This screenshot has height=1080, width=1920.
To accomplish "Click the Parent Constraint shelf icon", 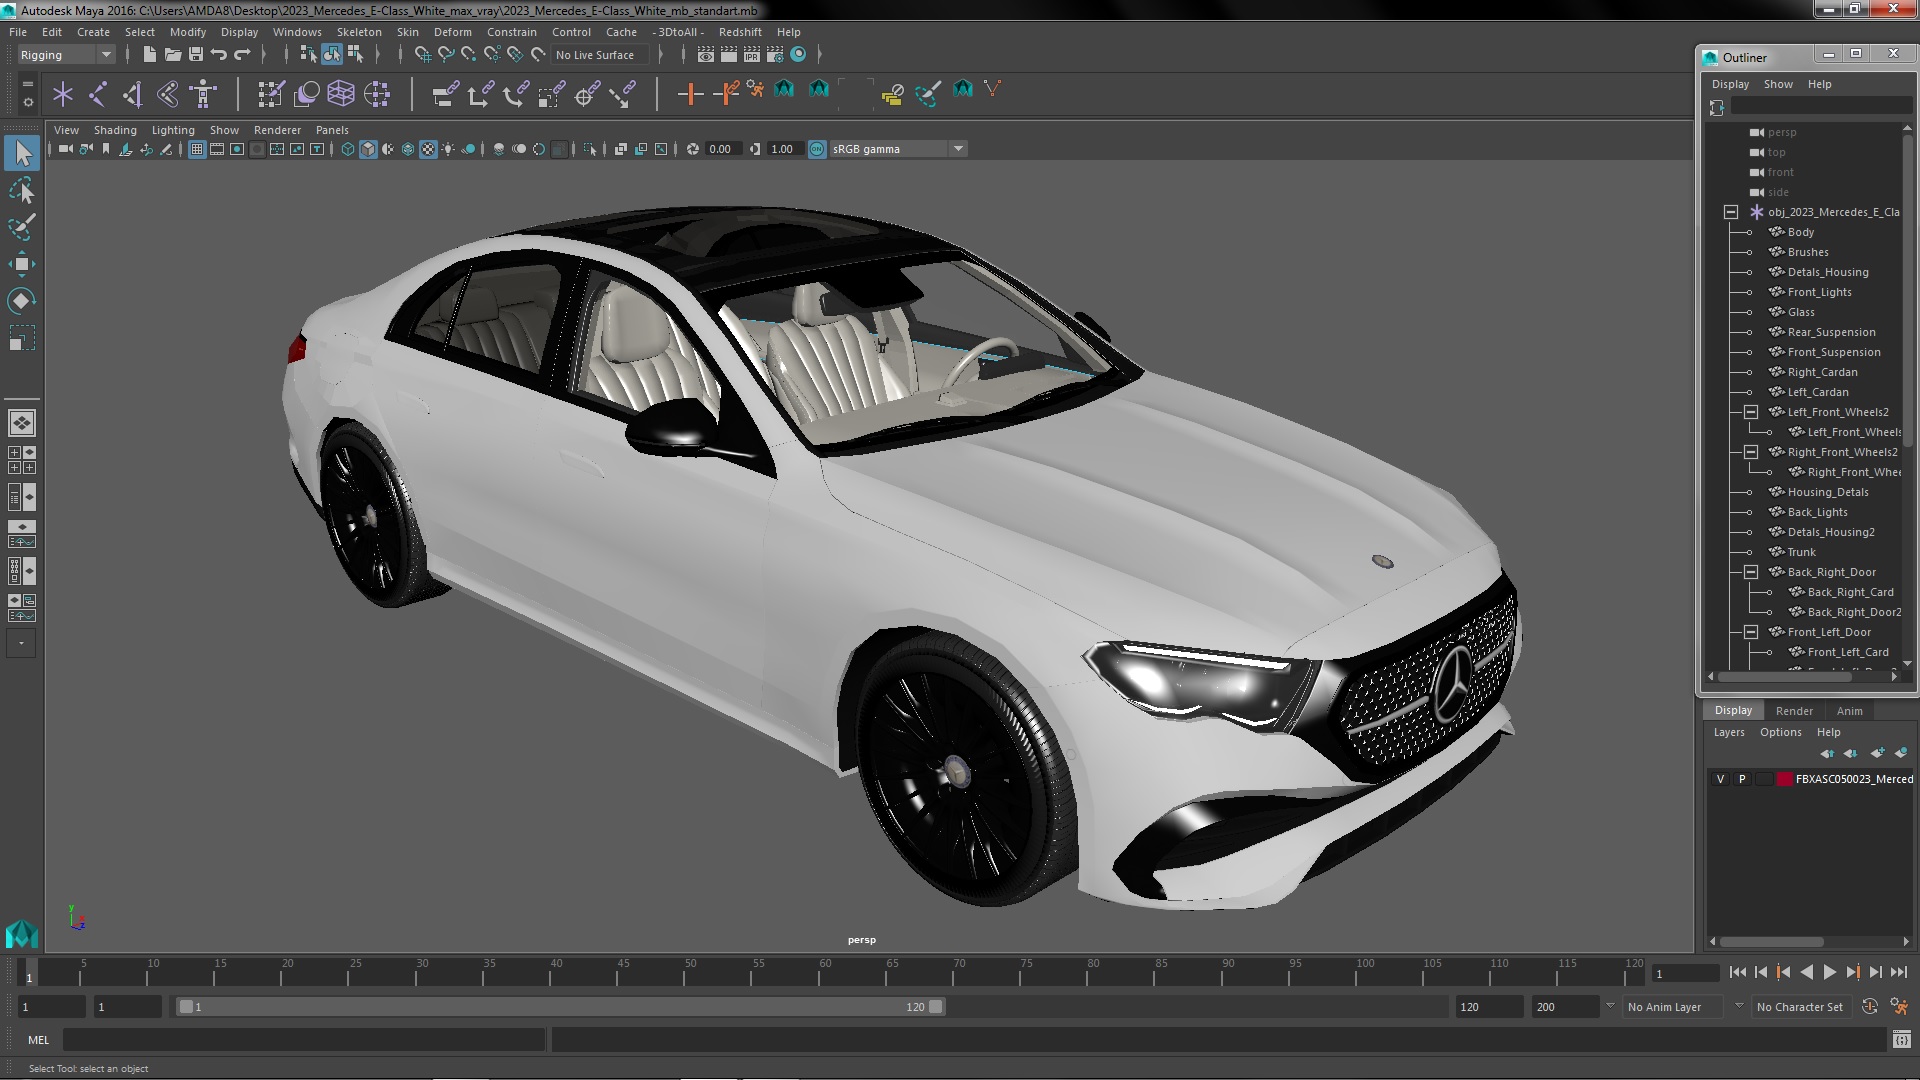I will (445, 94).
